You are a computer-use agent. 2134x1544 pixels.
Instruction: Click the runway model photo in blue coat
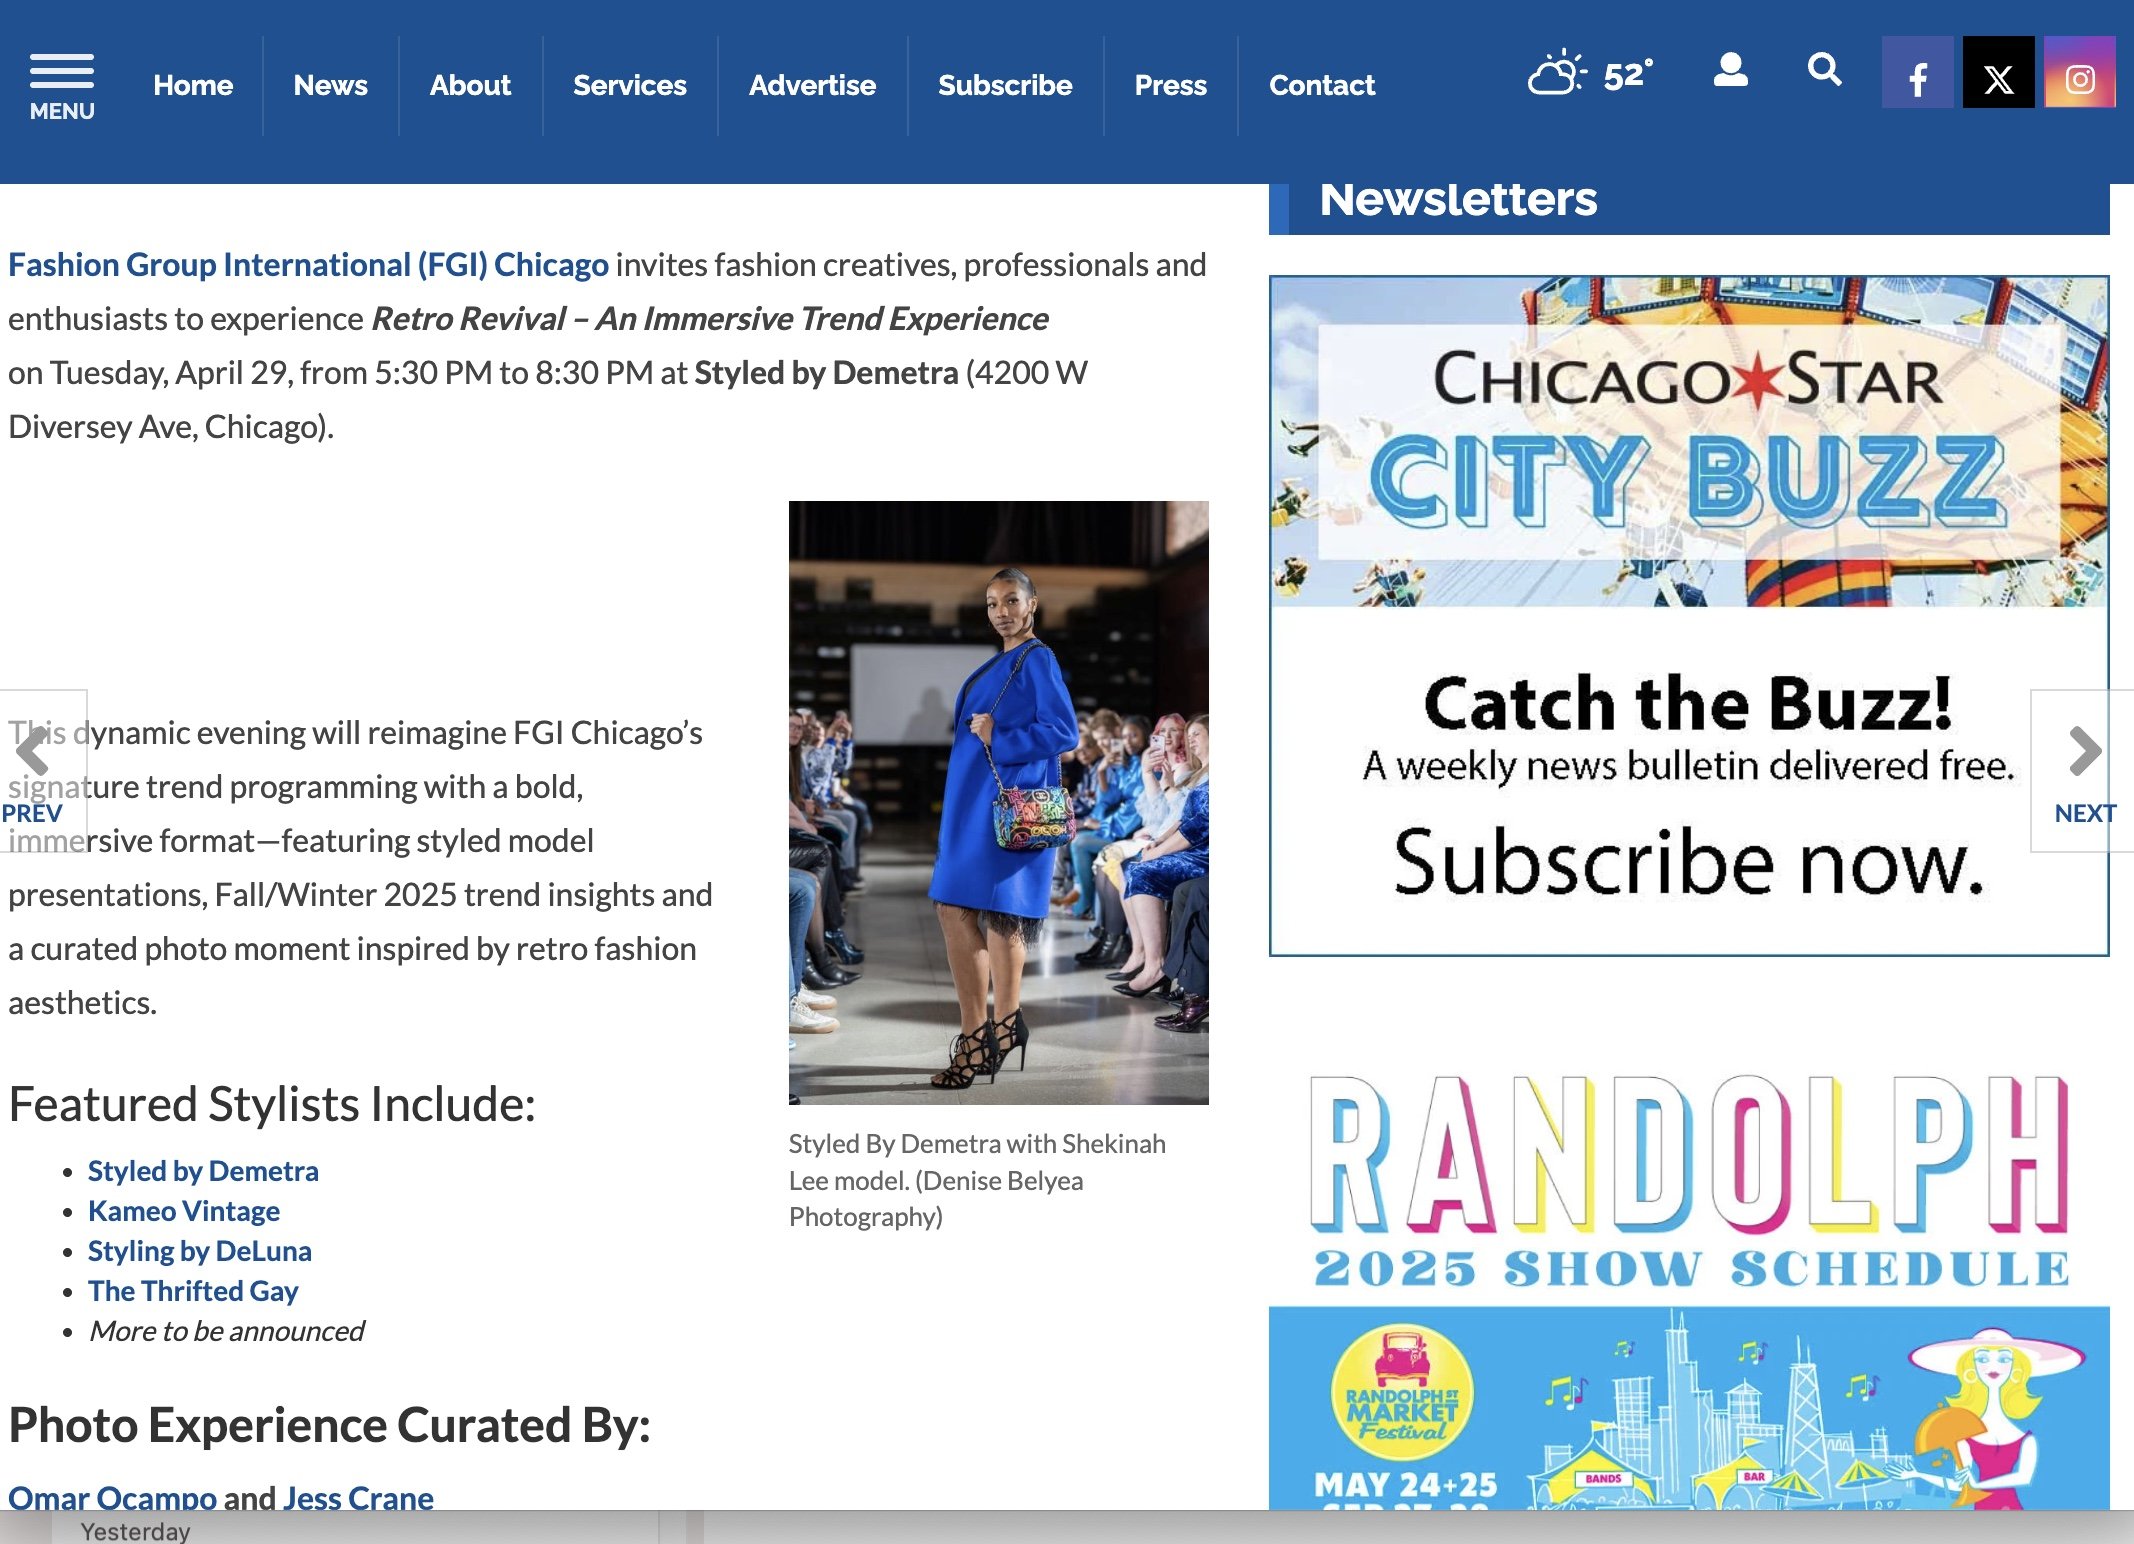[x=998, y=803]
